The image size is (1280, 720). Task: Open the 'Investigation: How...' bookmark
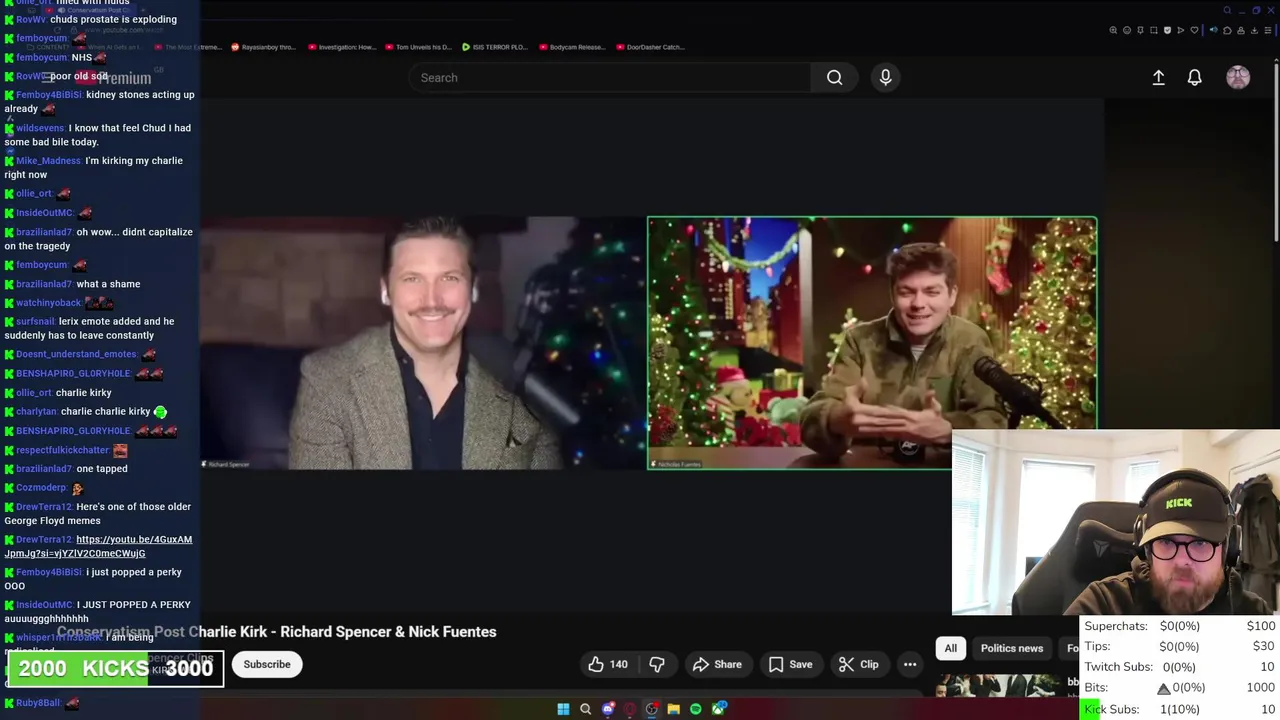click(342, 47)
